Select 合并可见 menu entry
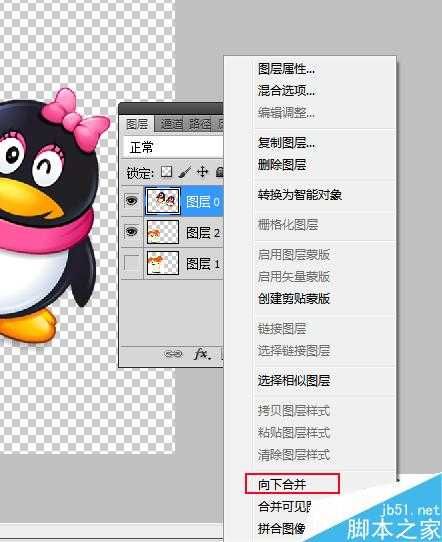The height and width of the screenshot is (542, 442). pos(285,506)
